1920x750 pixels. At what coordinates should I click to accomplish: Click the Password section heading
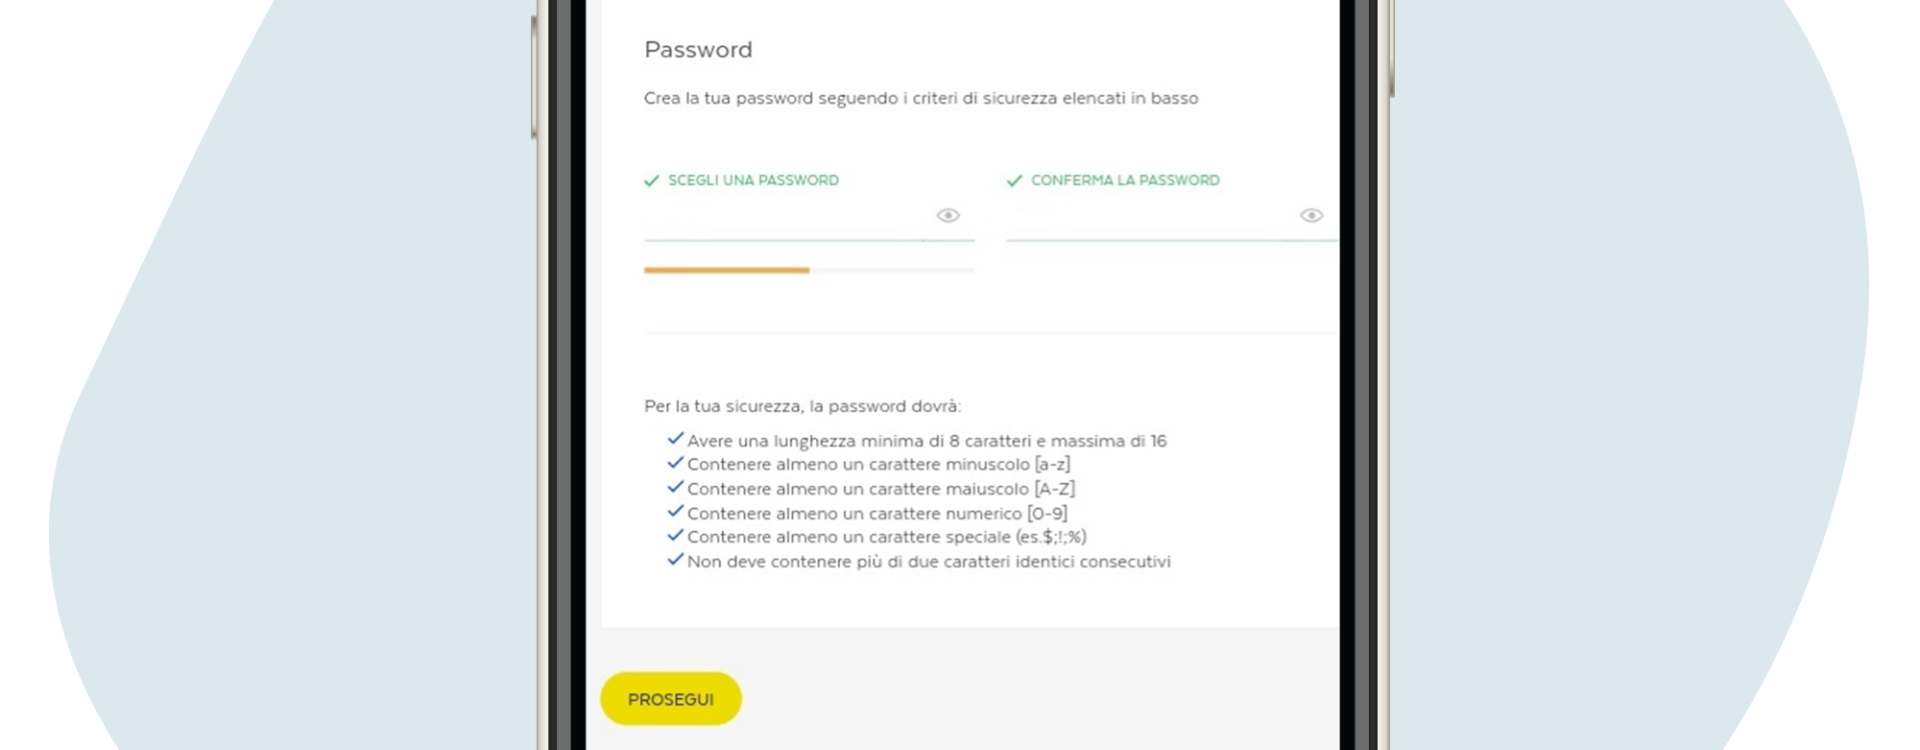(x=698, y=50)
